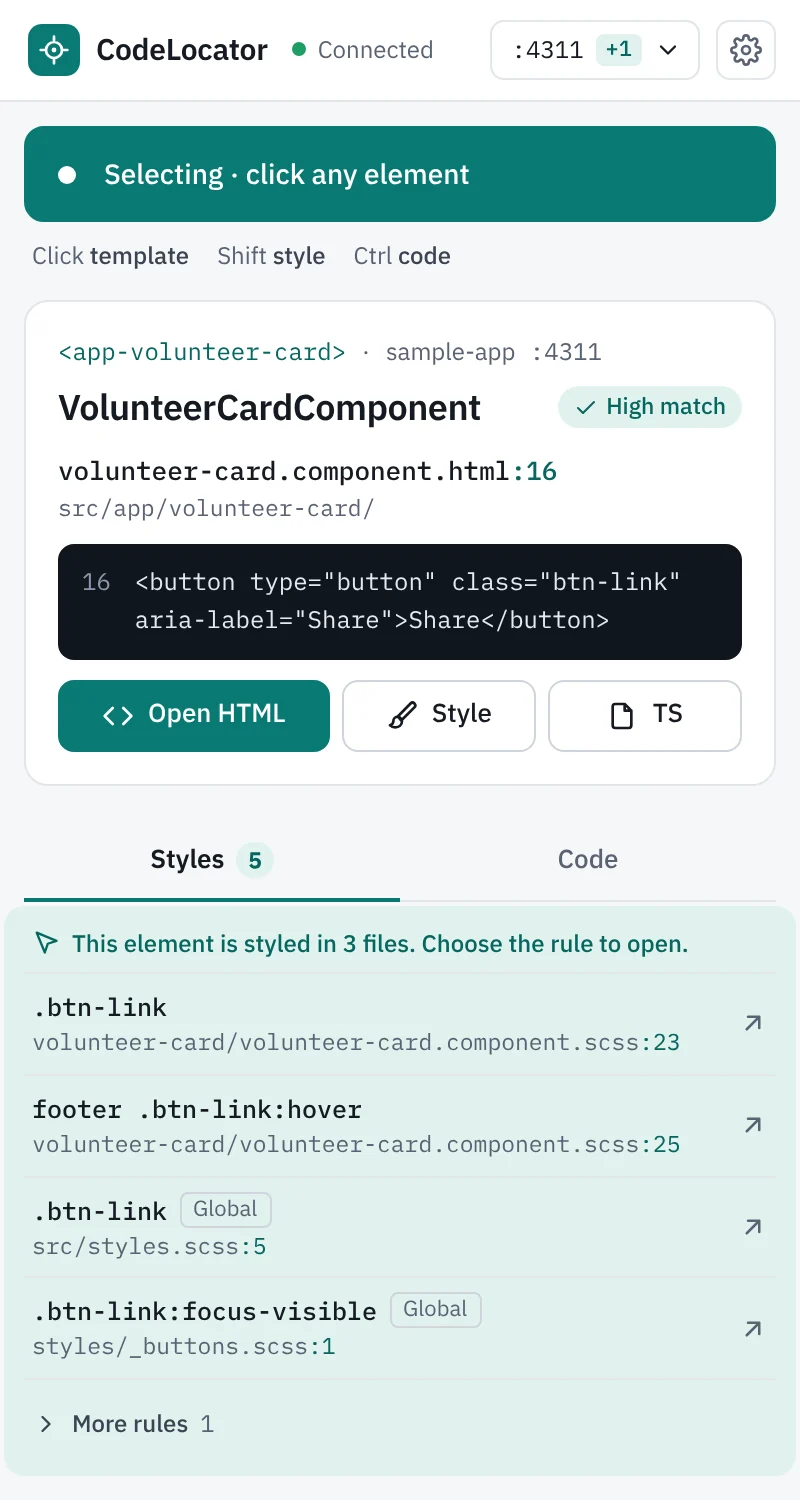Click the High match badge
The height and width of the screenshot is (1500, 800).
point(650,407)
